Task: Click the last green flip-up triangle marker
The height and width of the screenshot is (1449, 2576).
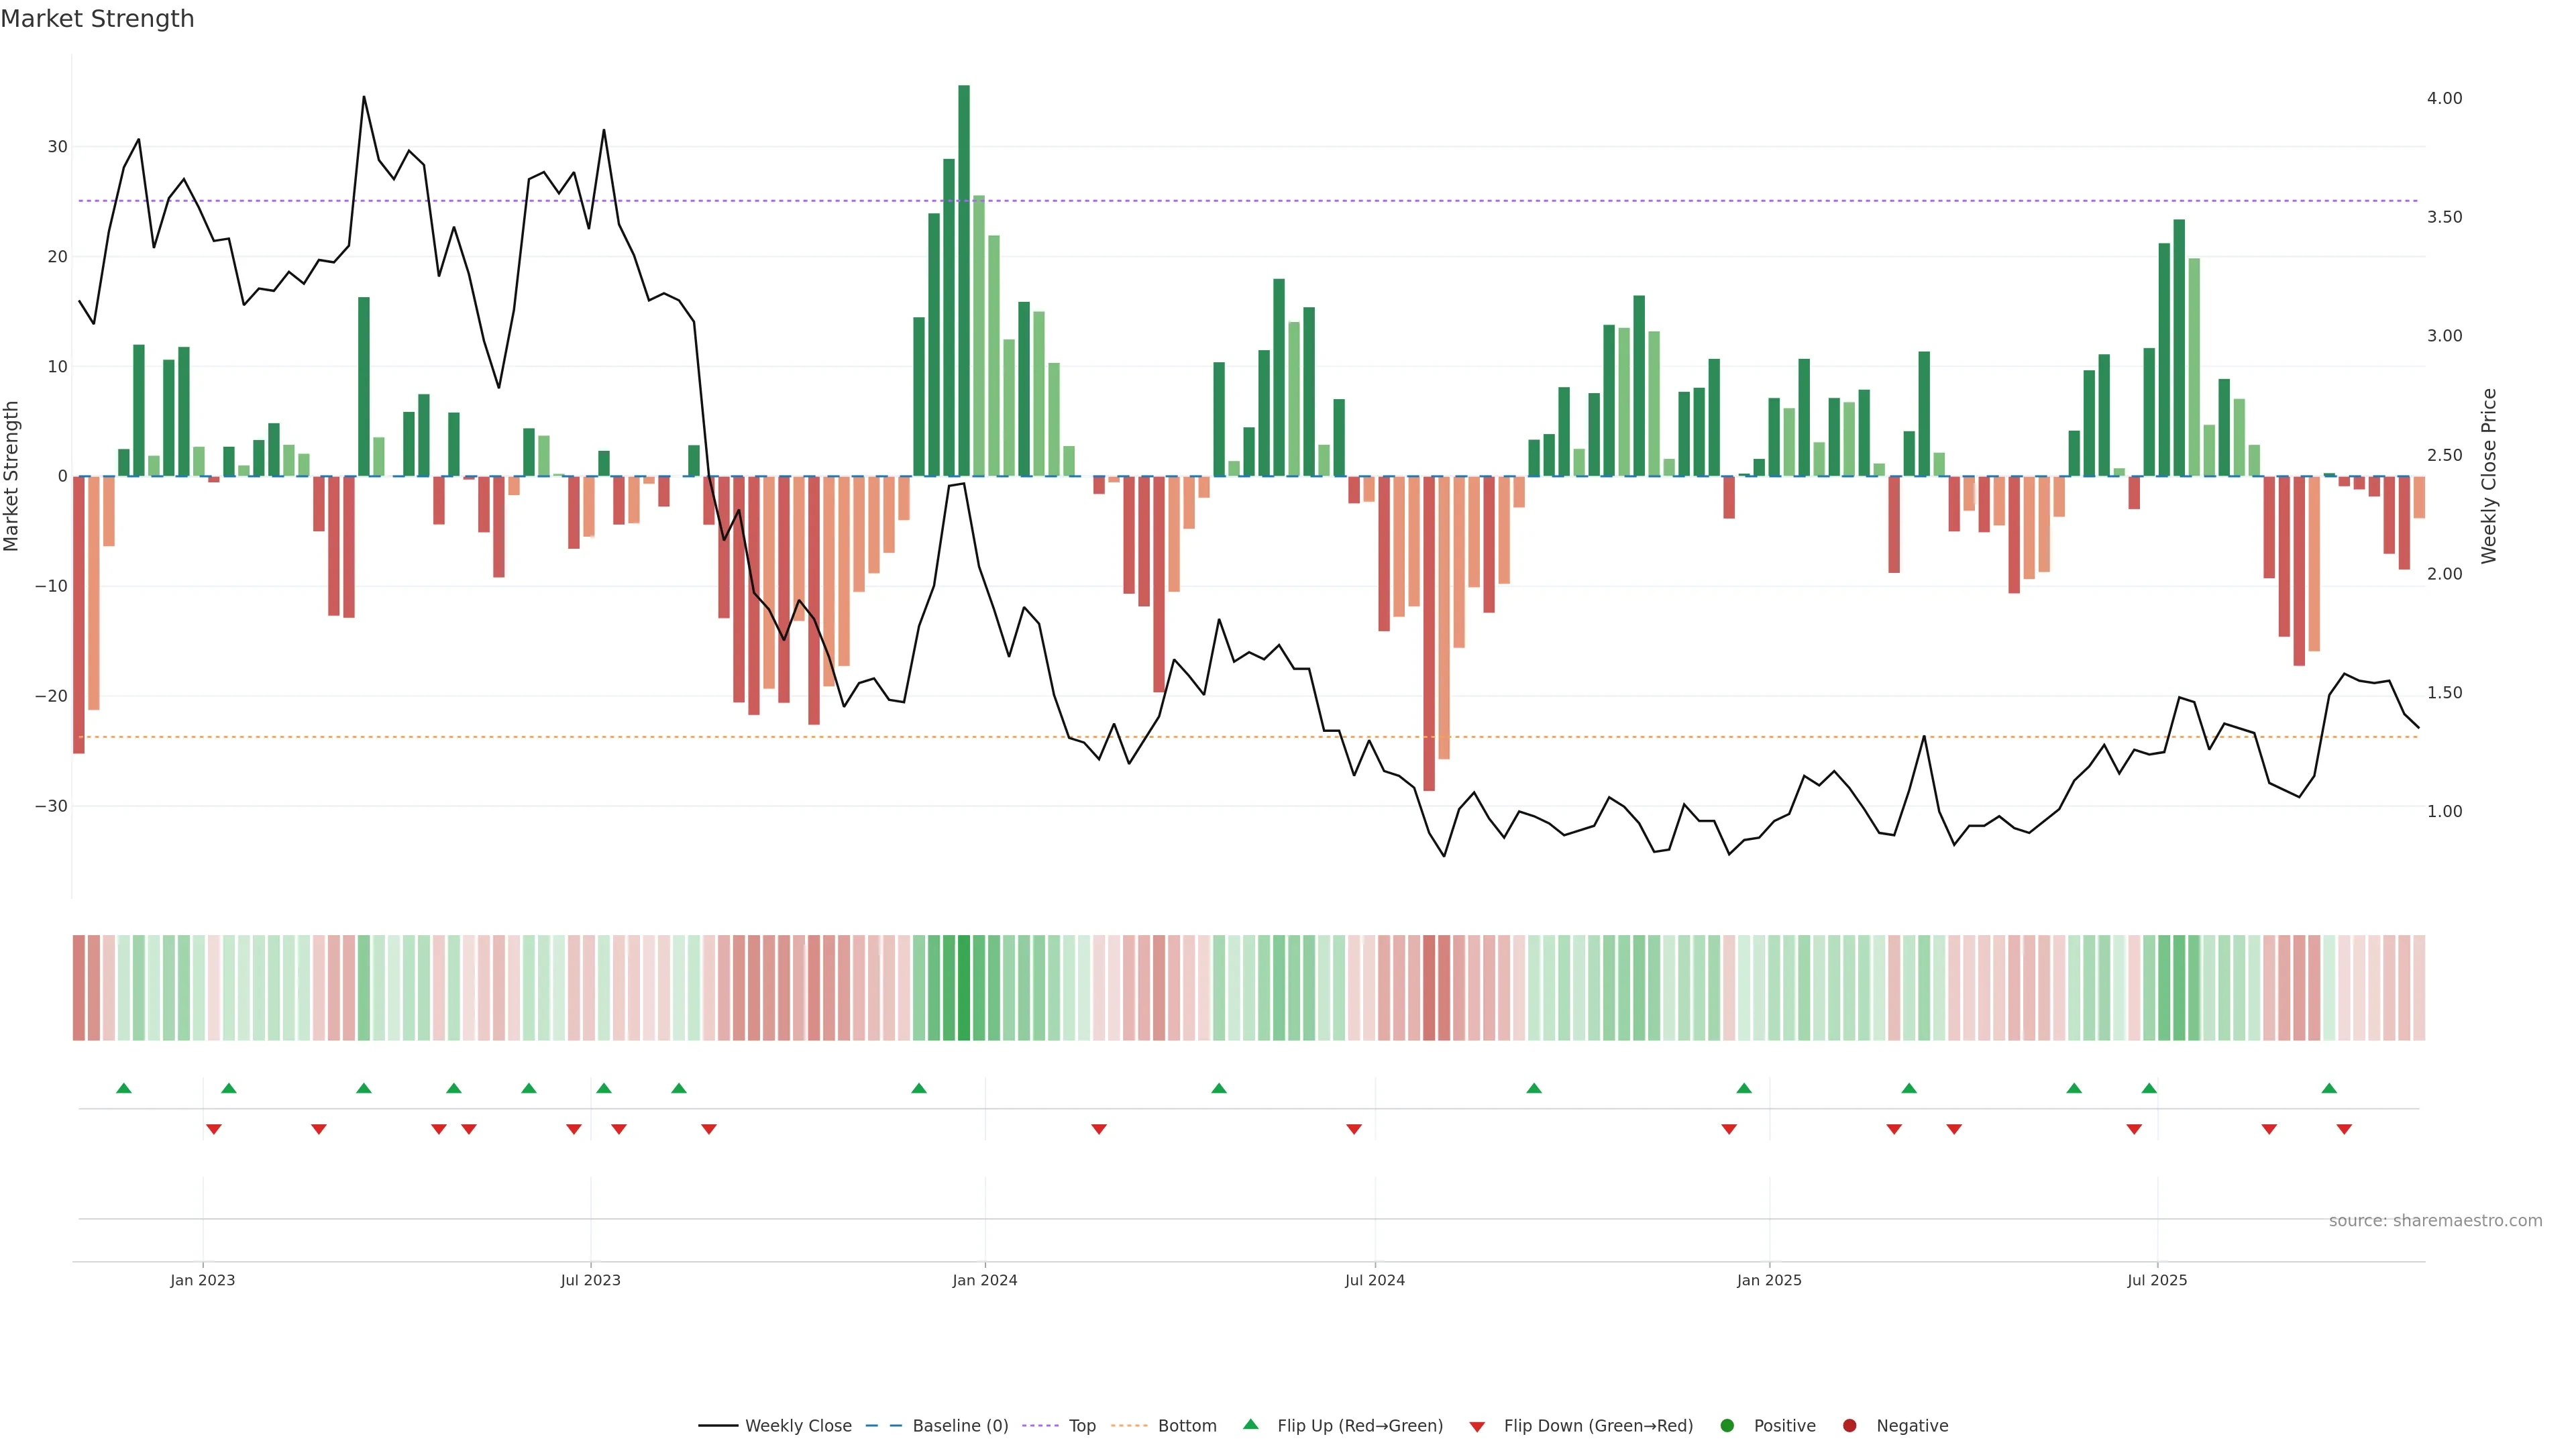Action: tap(2329, 1088)
